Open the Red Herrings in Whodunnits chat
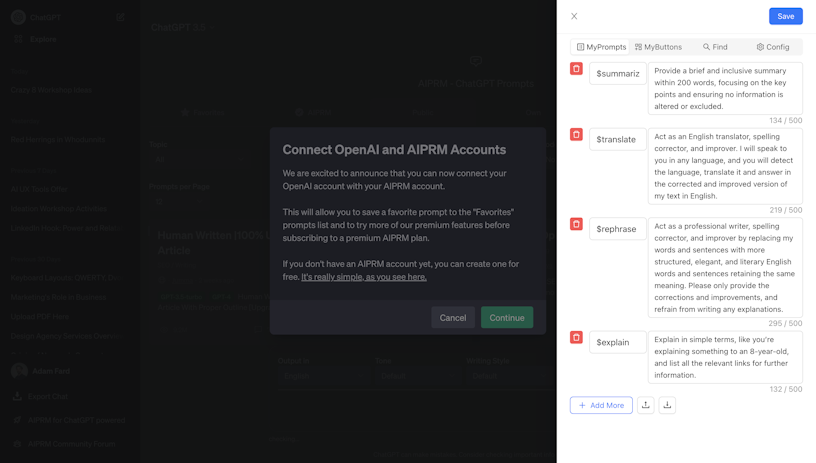 click(x=58, y=139)
